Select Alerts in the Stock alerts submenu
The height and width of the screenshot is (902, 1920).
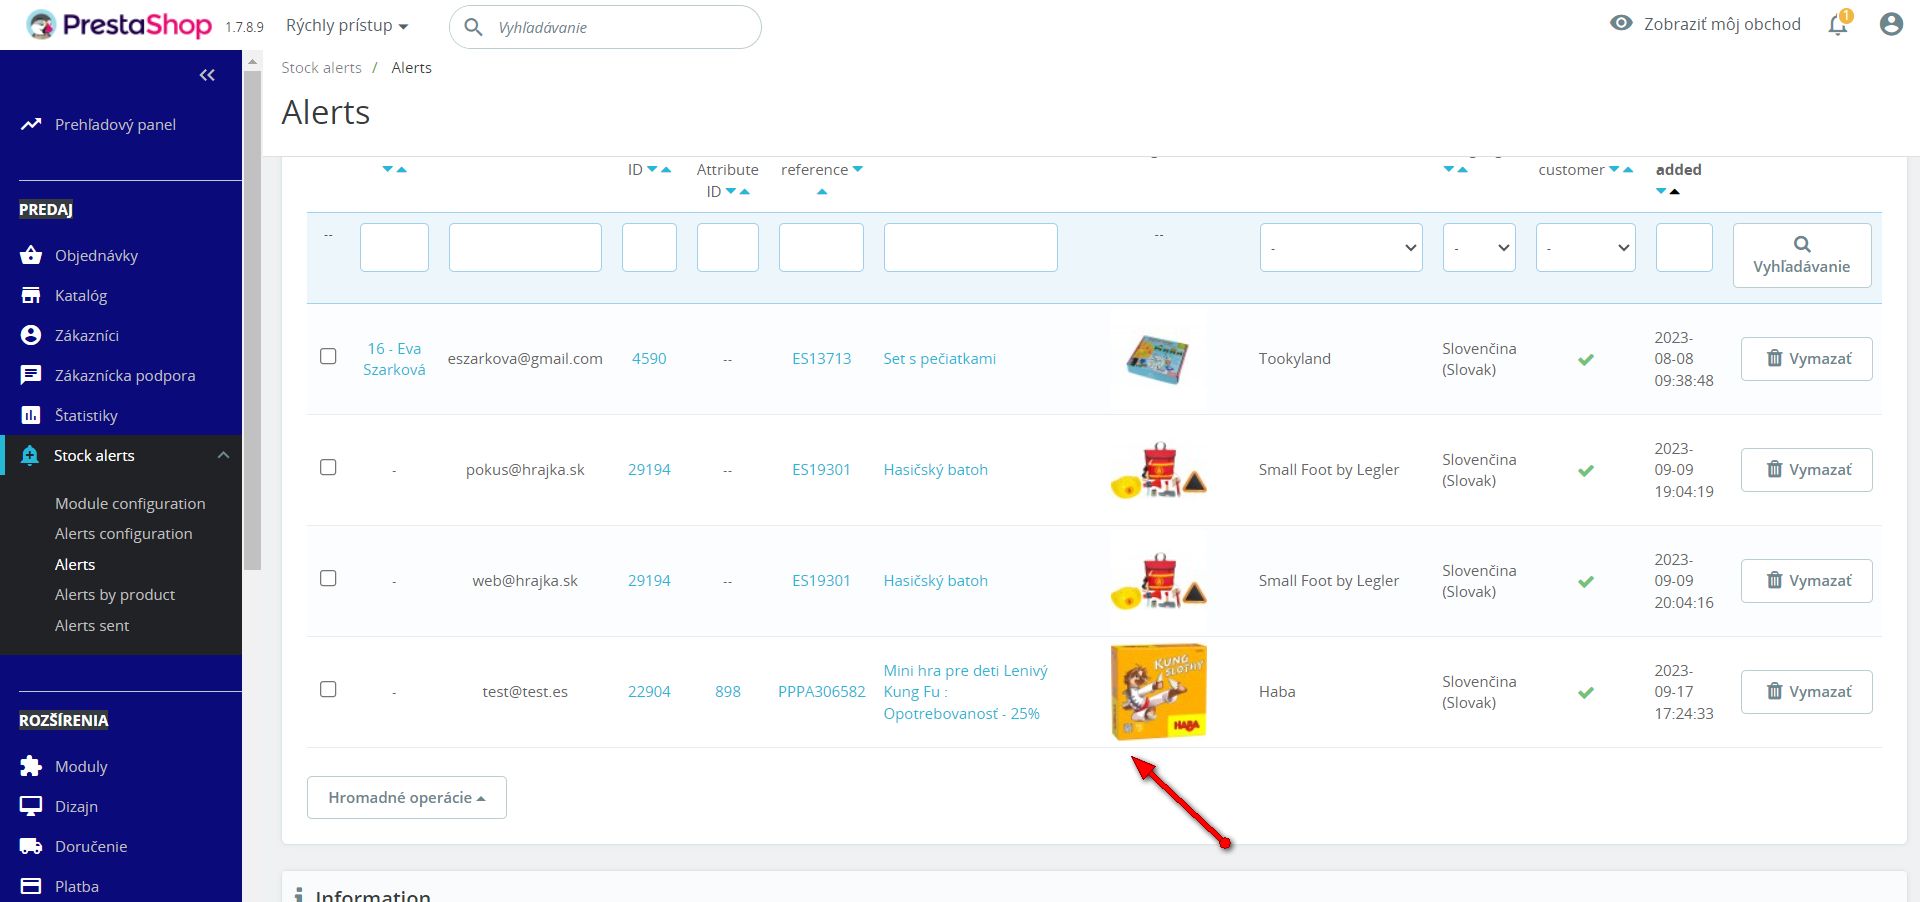pos(75,564)
